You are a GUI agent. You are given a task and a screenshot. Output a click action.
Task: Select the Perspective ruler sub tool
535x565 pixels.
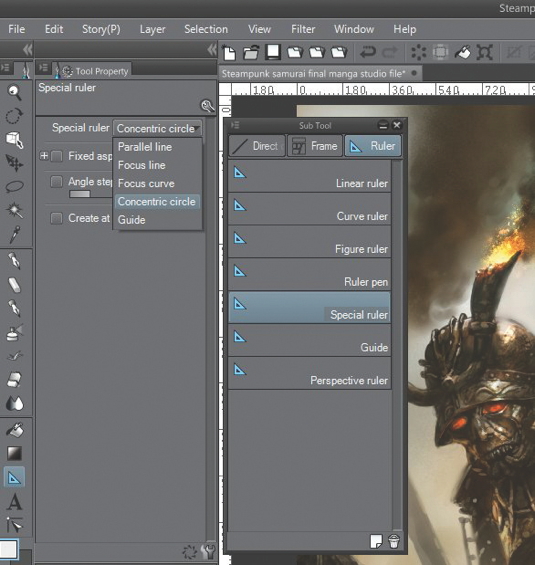[309, 373]
